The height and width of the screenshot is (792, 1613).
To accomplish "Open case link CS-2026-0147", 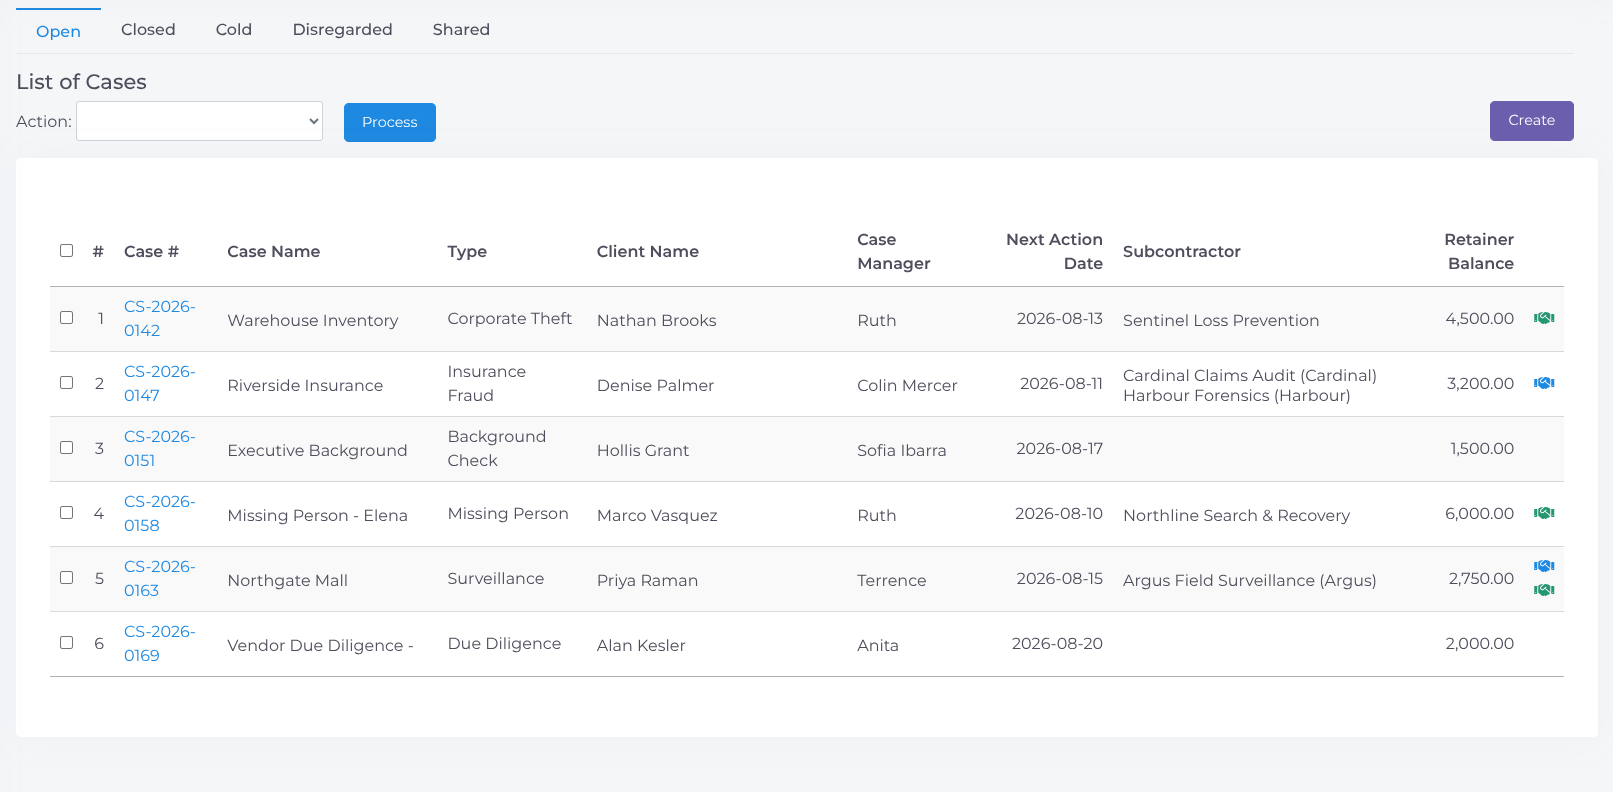I will coord(159,383).
